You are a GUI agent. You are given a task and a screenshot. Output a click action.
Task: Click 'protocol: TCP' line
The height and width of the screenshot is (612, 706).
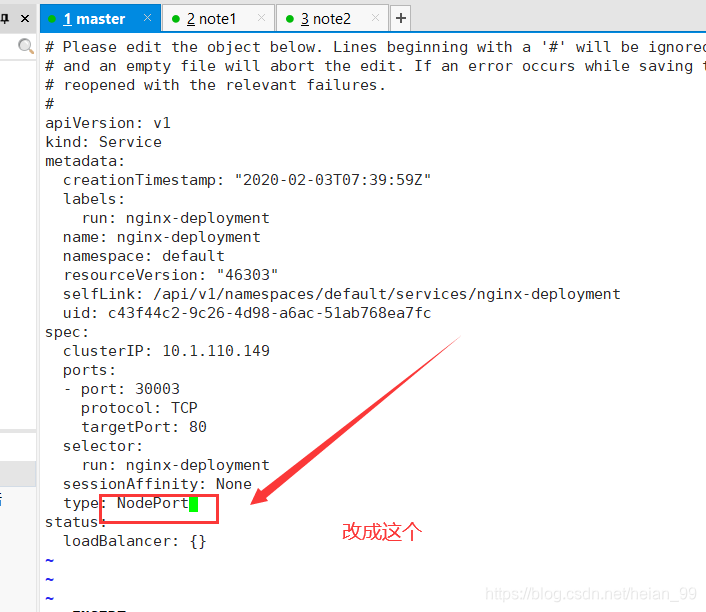139,408
